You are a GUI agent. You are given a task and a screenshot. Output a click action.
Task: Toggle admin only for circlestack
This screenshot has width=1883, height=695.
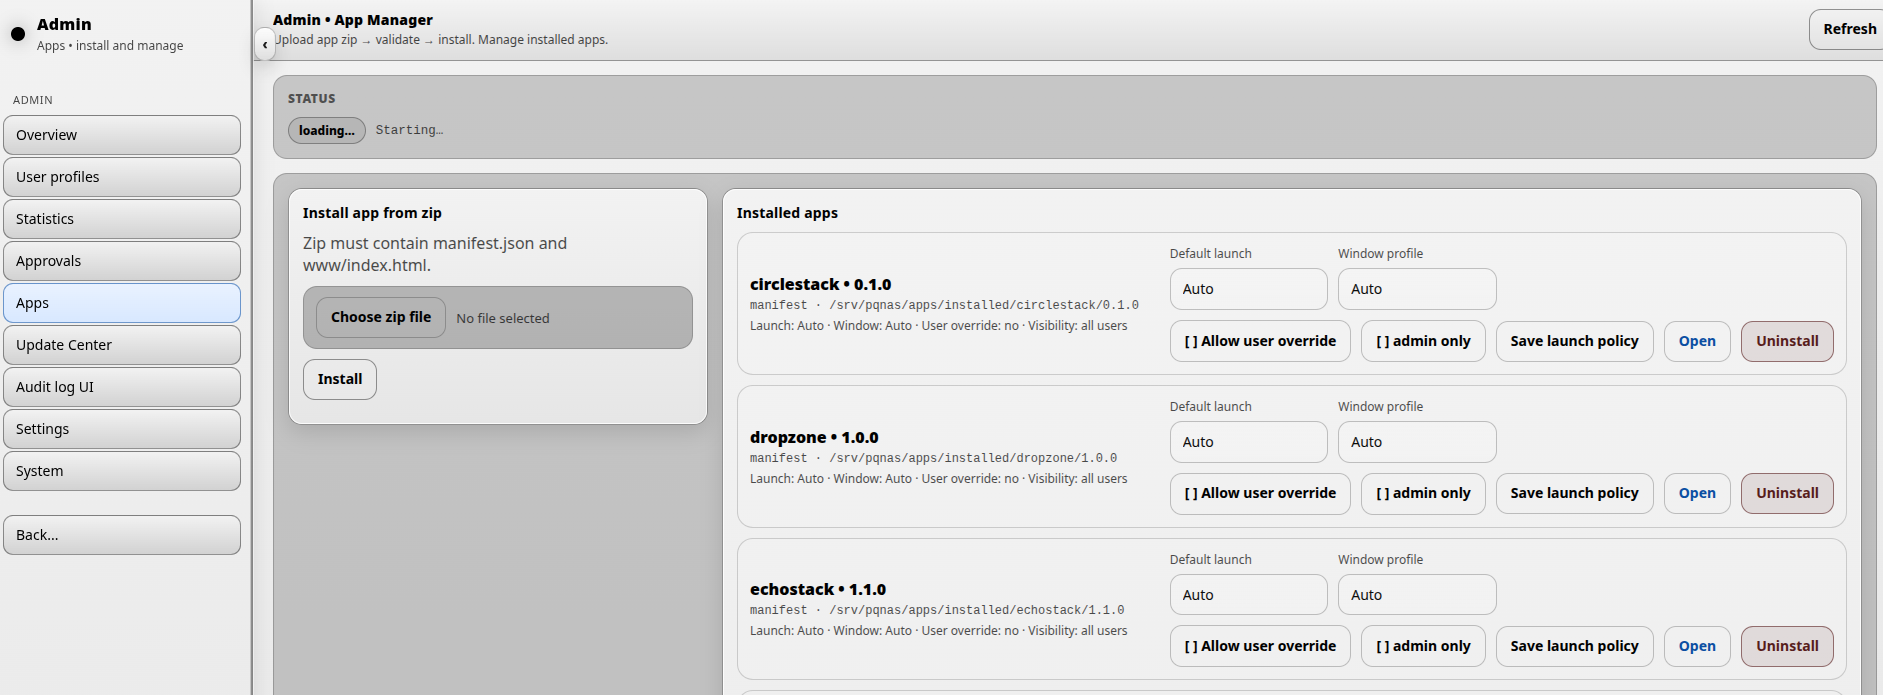(x=1423, y=341)
